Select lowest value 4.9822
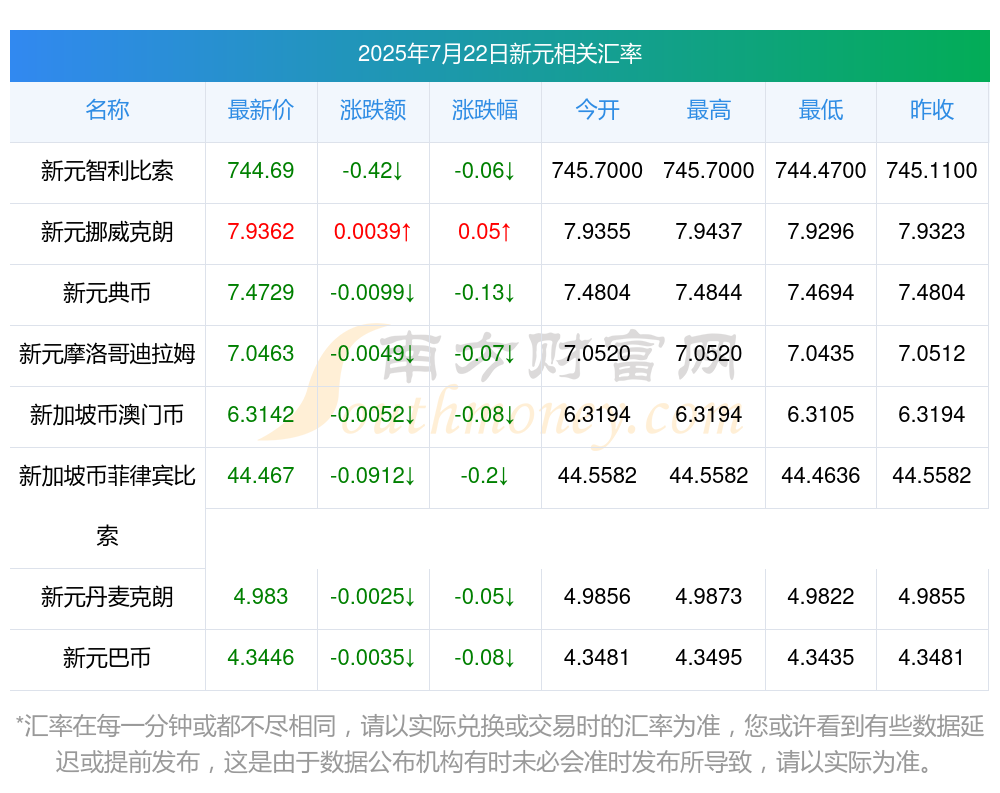The height and width of the screenshot is (793, 1000). click(821, 597)
